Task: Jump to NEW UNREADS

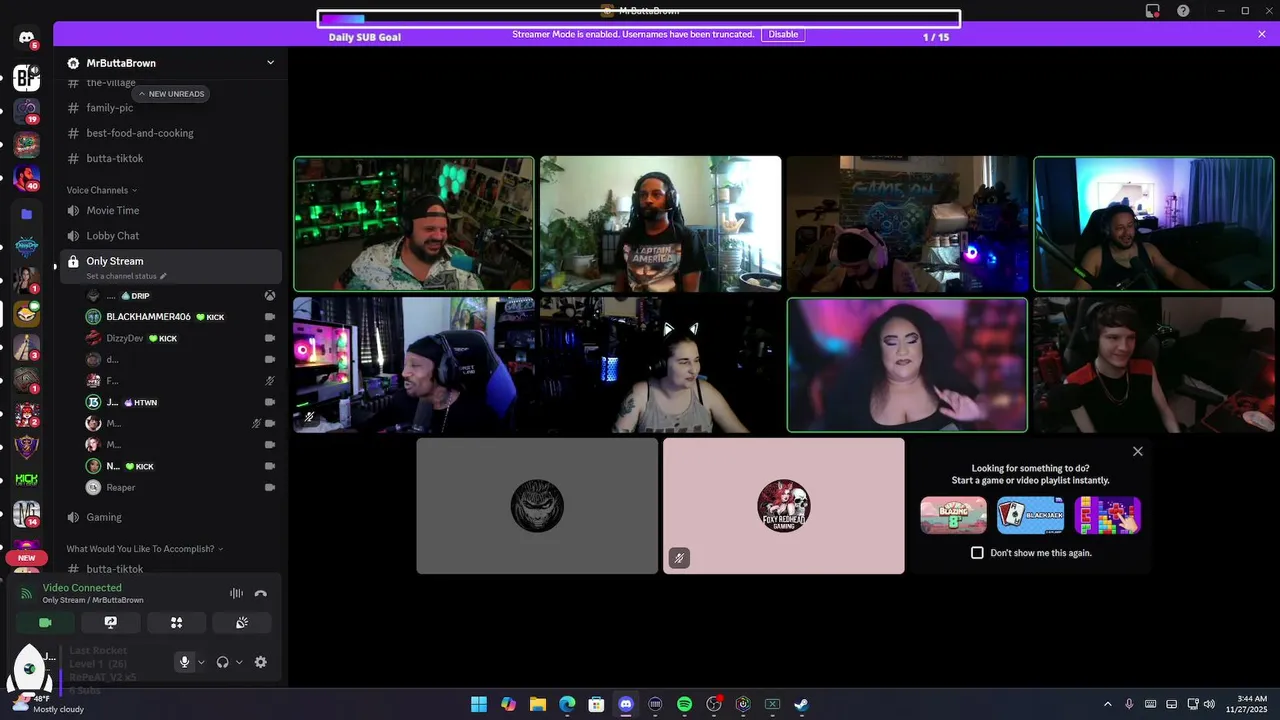Action: tap(171, 94)
